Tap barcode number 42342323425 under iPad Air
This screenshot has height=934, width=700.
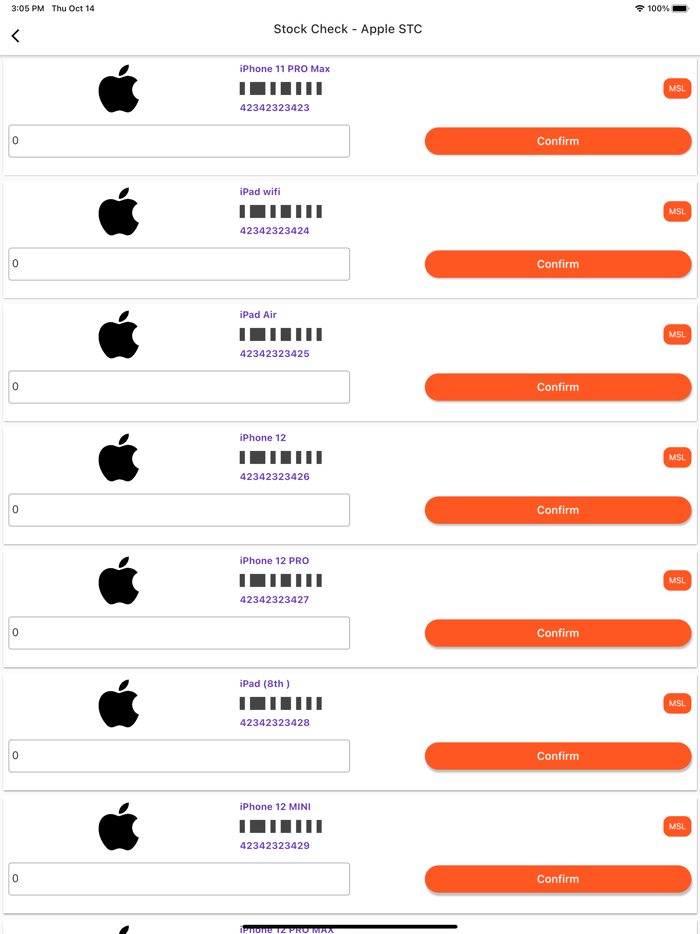coord(274,353)
